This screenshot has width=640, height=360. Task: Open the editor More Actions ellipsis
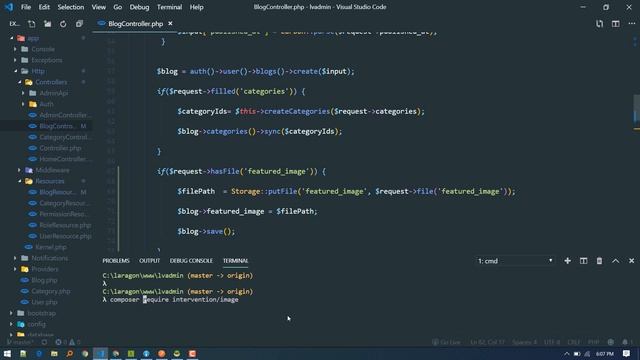[631, 24]
